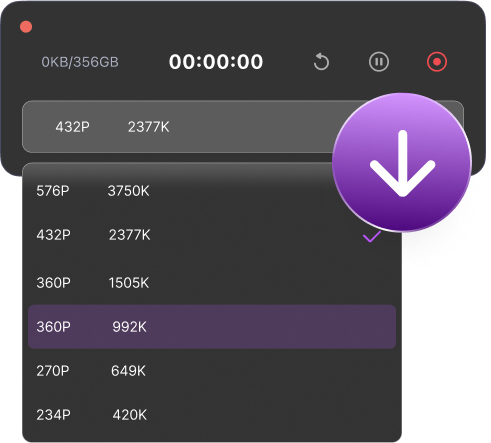This screenshot has height=443, width=491.
Task: Choose the 234P 420K quality option
Action: click(x=212, y=415)
